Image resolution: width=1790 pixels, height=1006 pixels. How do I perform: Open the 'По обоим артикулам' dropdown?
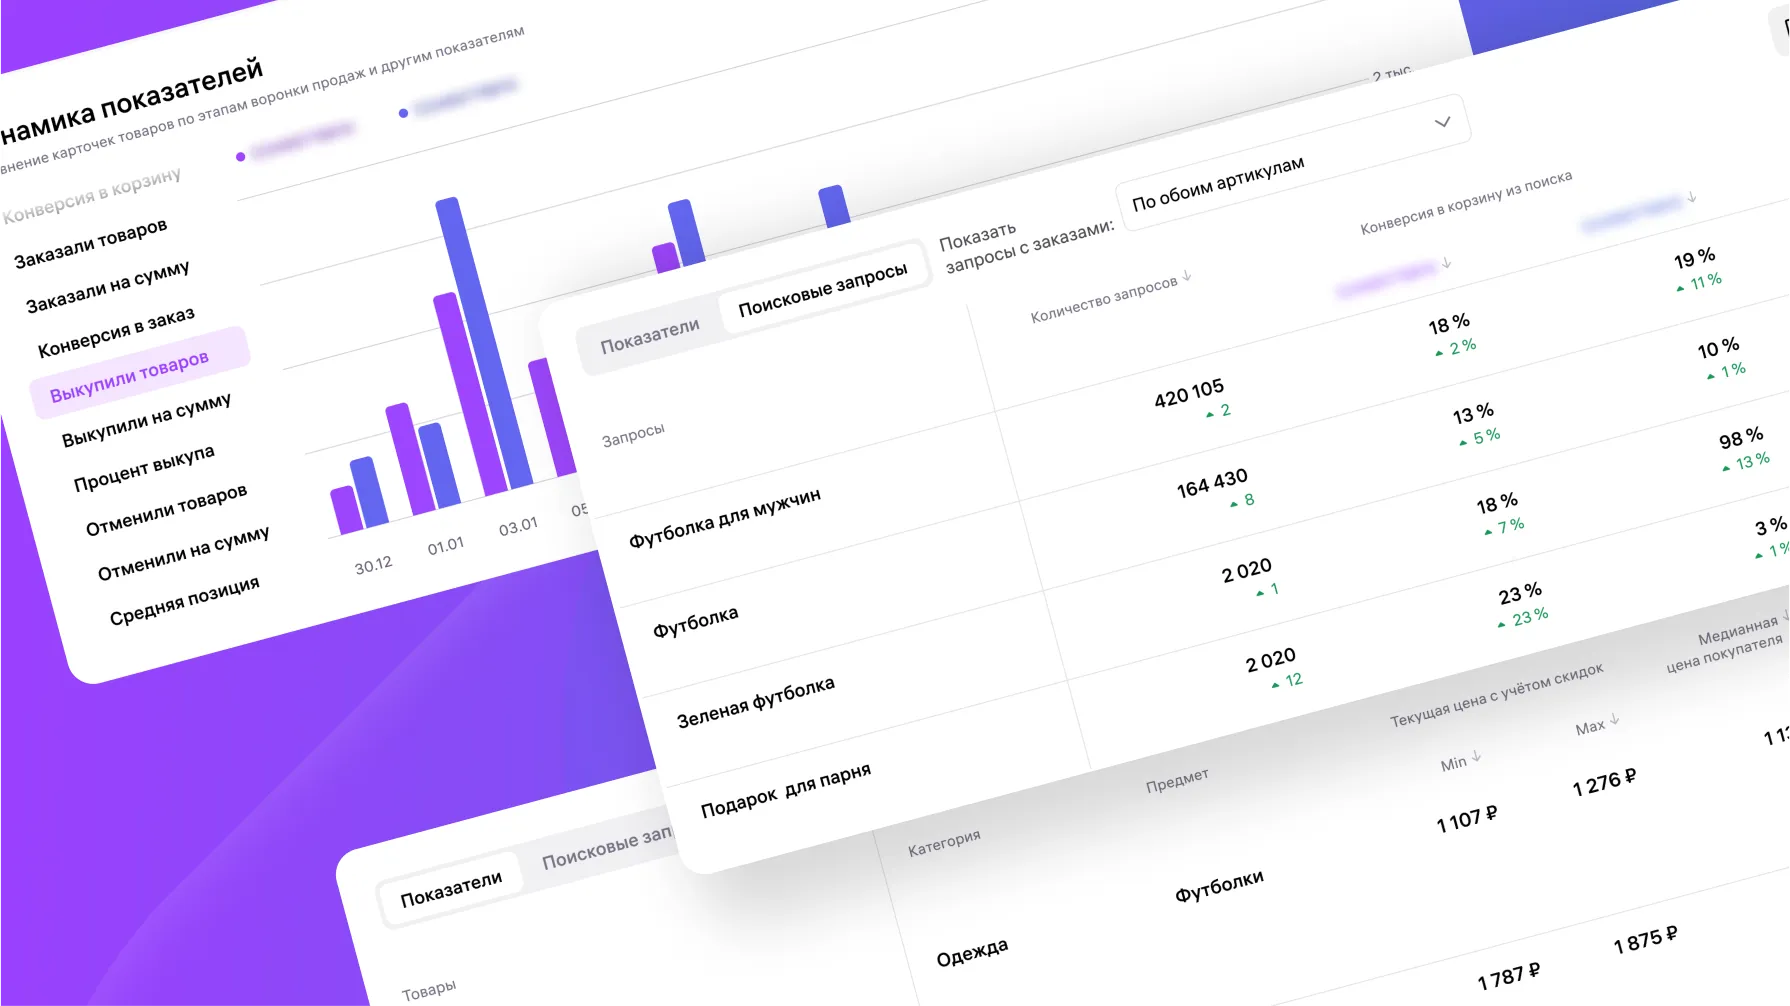coord(1292,162)
